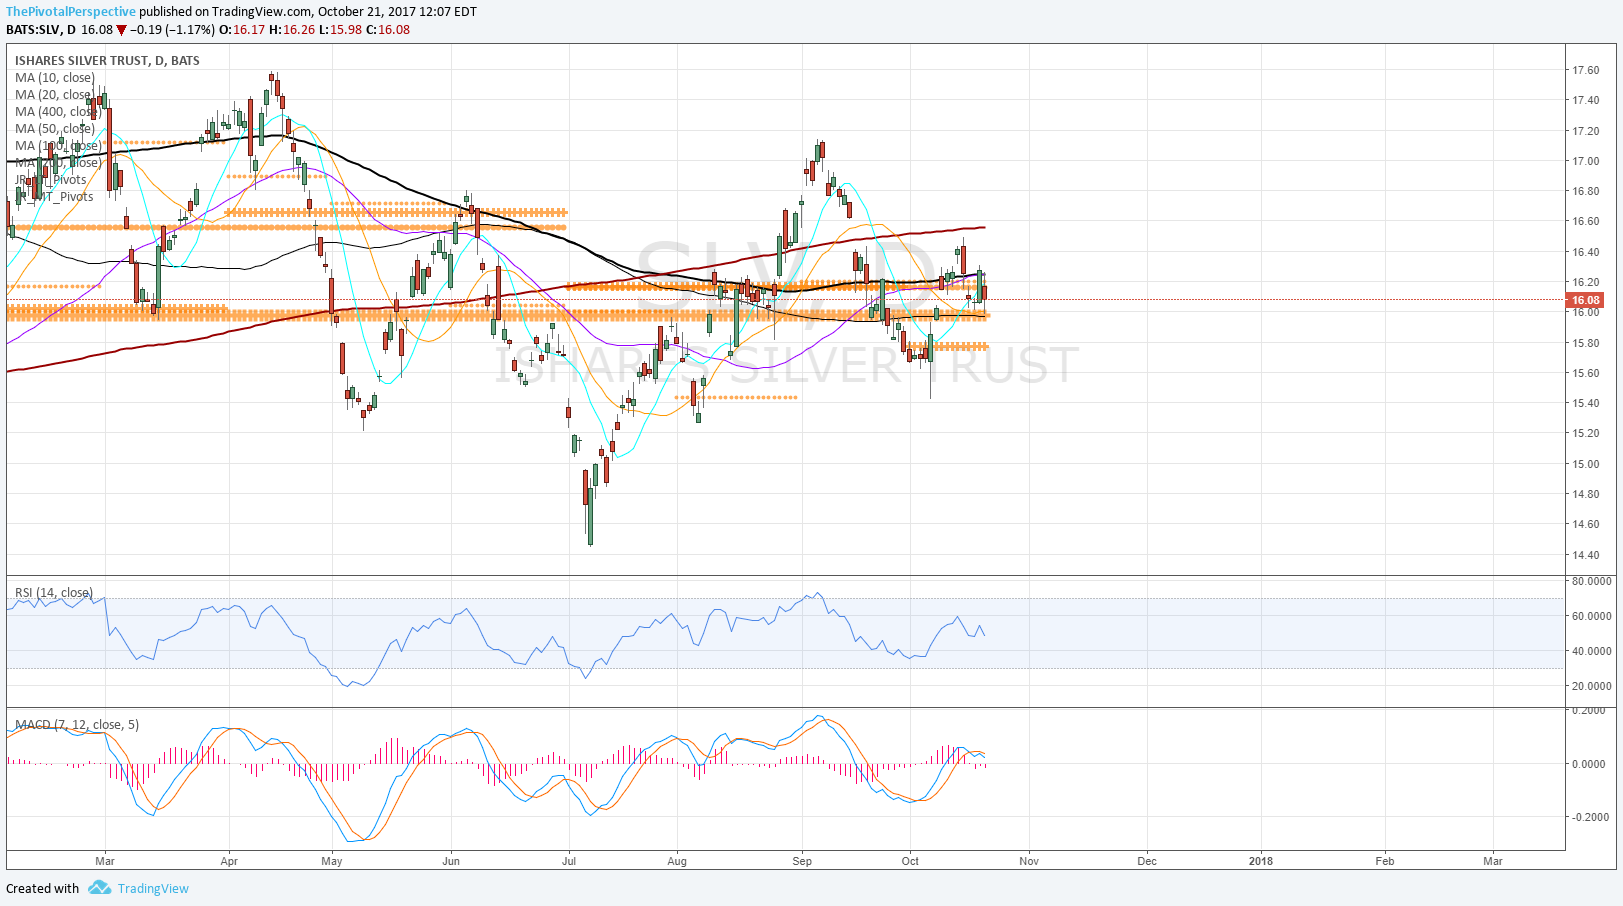Screen dimensions: 1623x906
Task: Click the Nov time axis label
Action: tap(1029, 861)
